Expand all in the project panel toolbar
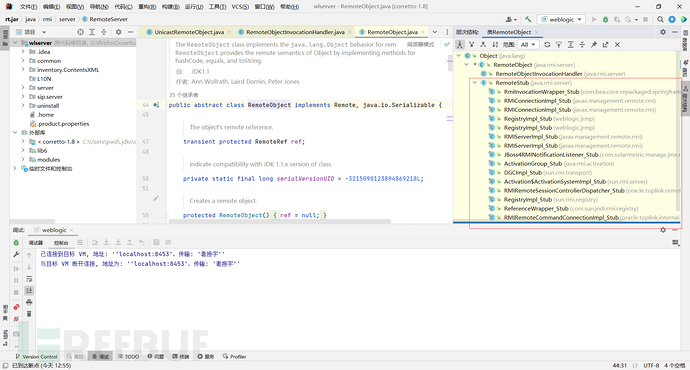 (x=92, y=32)
